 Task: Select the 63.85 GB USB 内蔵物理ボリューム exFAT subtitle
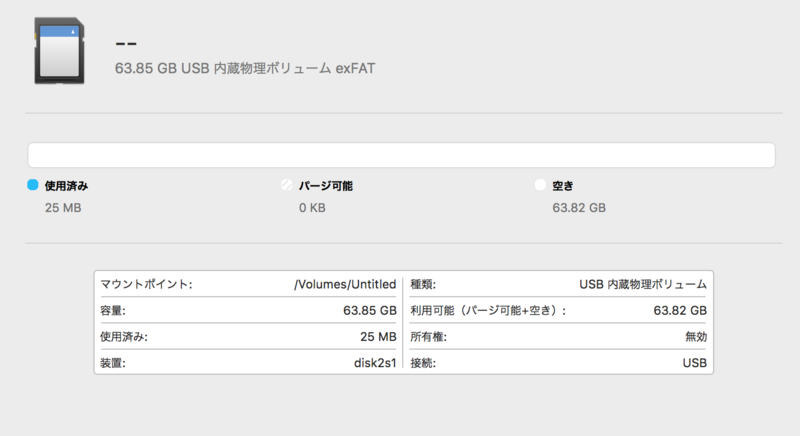(245, 68)
